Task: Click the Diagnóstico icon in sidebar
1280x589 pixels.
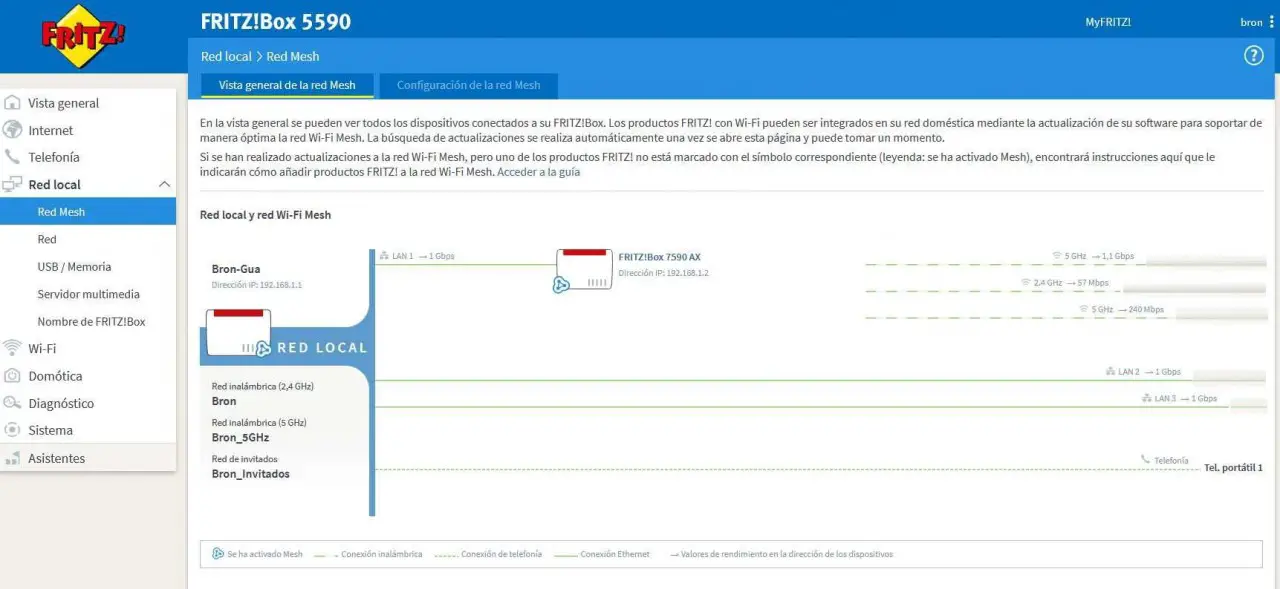Action: pos(13,403)
